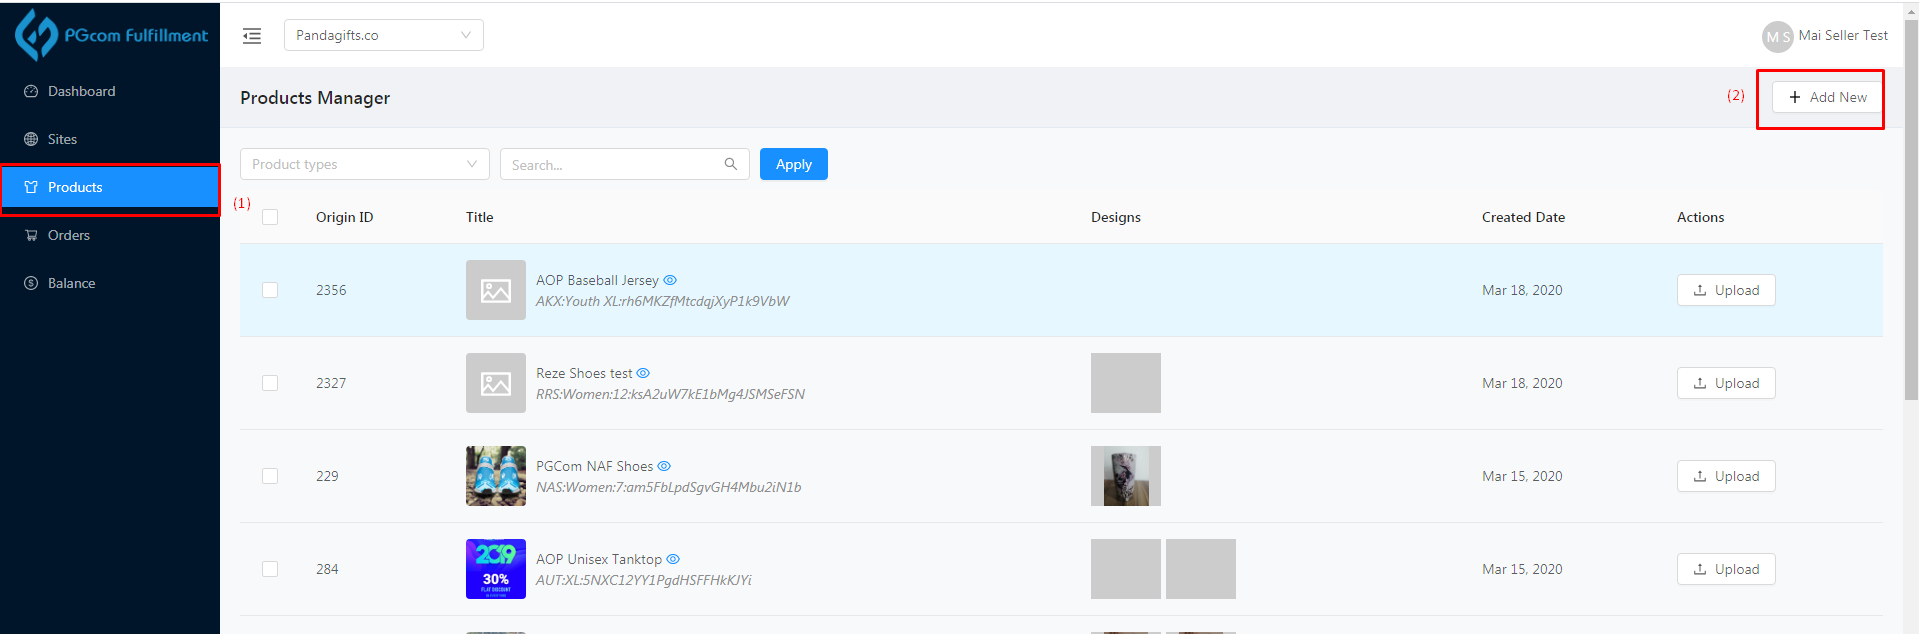
Task: Preview AOP Baseball Jersey via eye icon
Action: (x=670, y=280)
